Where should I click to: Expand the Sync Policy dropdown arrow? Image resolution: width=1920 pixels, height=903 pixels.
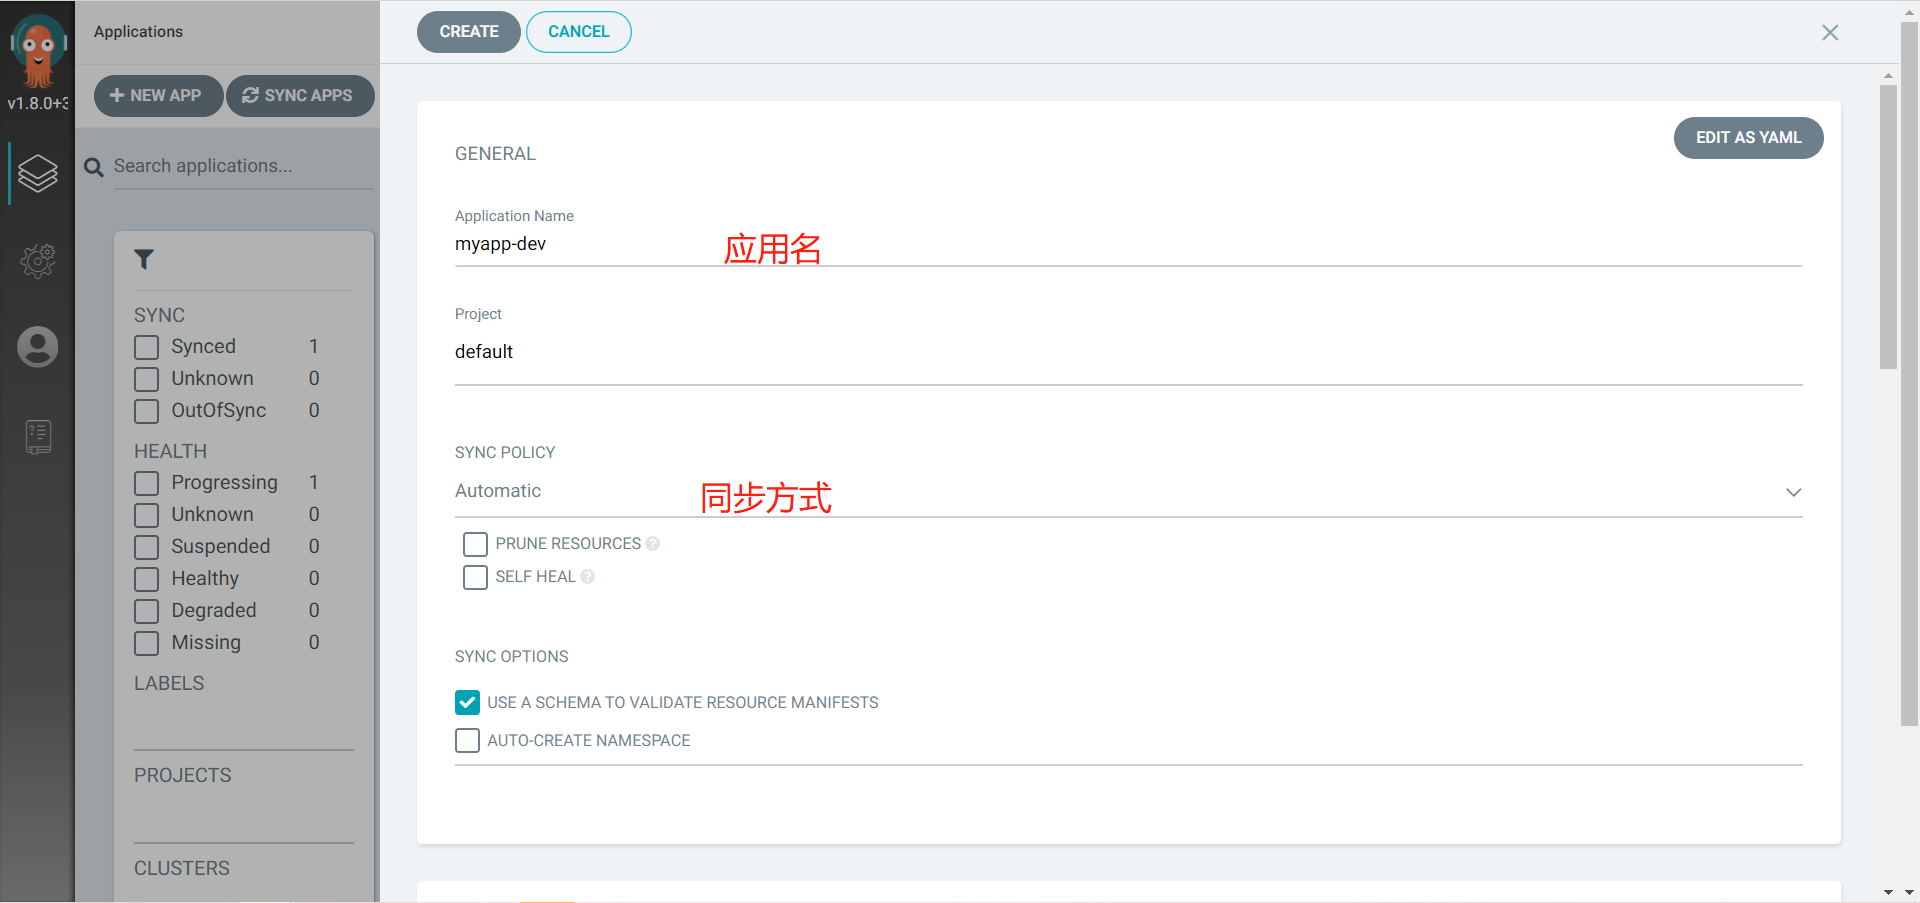[1793, 492]
